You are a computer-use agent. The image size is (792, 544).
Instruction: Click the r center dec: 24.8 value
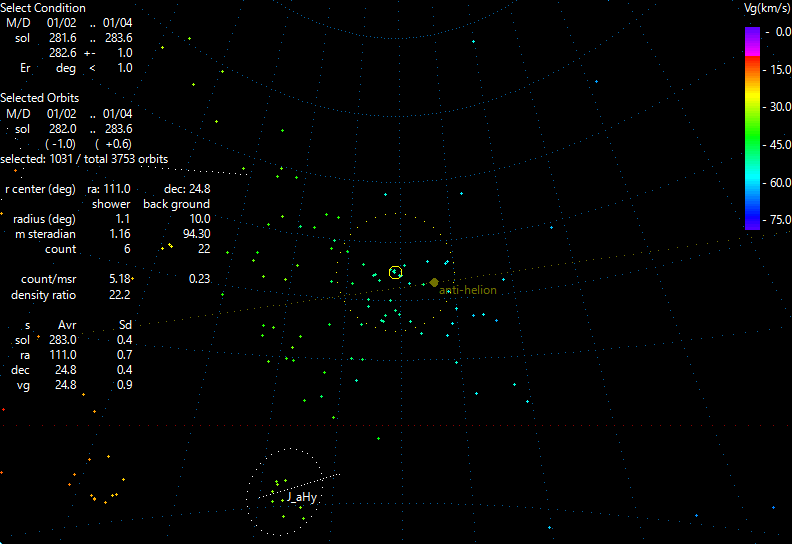click(187, 189)
